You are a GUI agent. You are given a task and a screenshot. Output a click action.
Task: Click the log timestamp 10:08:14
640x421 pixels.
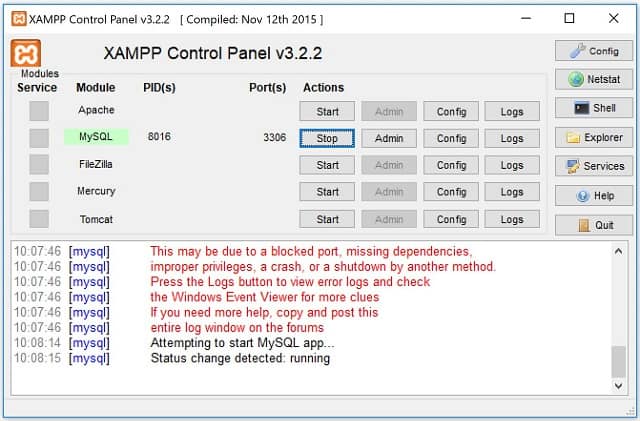[x=37, y=343]
